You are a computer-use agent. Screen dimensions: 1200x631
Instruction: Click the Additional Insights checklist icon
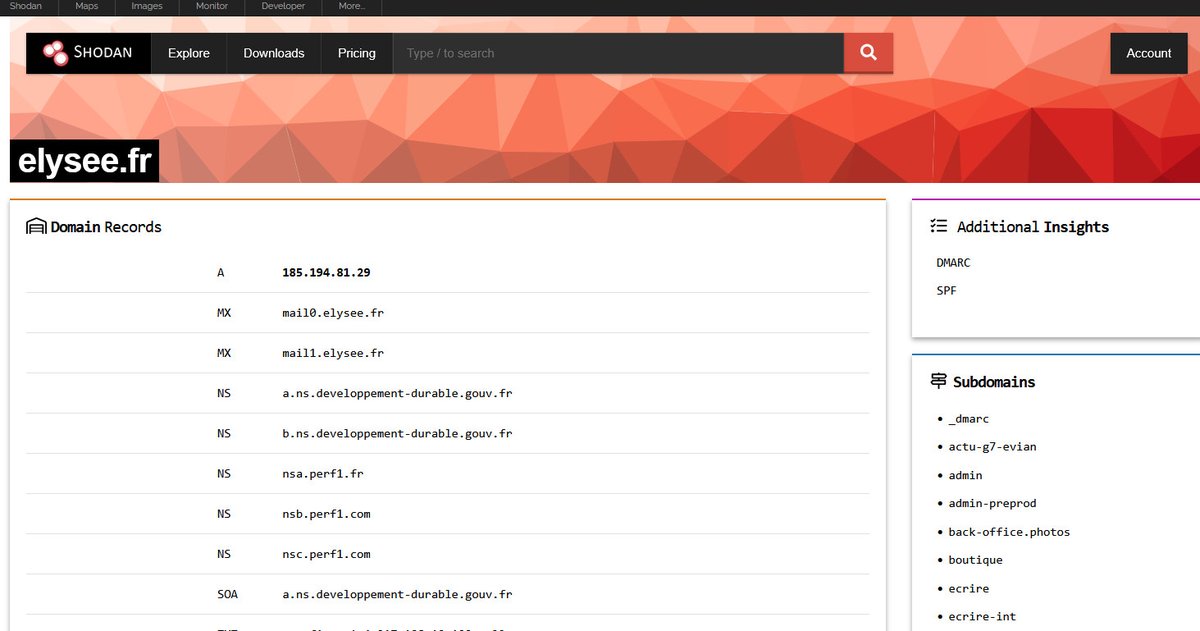tap(938, 227)
